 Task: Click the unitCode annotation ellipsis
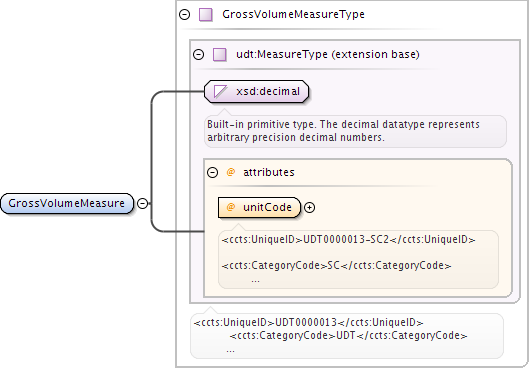[x=255, y=280]
